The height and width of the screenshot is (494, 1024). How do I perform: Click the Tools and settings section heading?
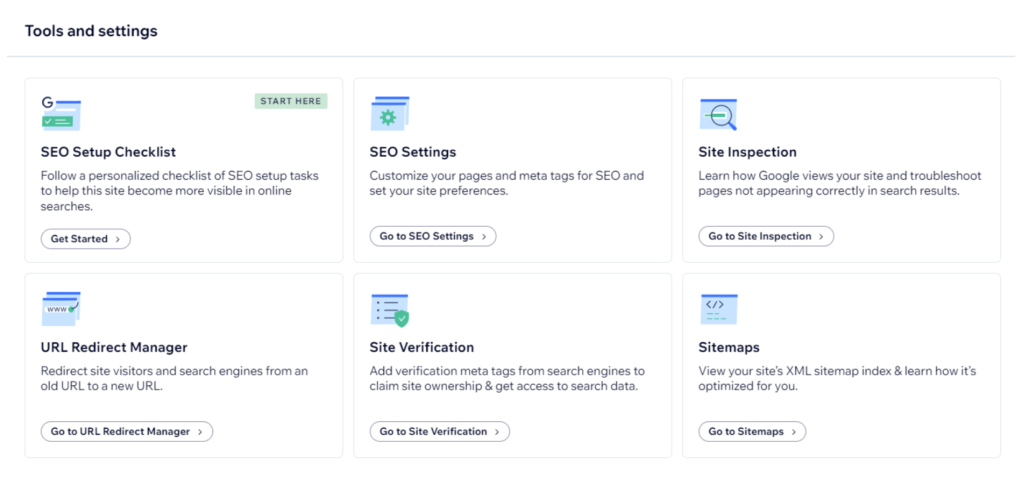[91, 31]
